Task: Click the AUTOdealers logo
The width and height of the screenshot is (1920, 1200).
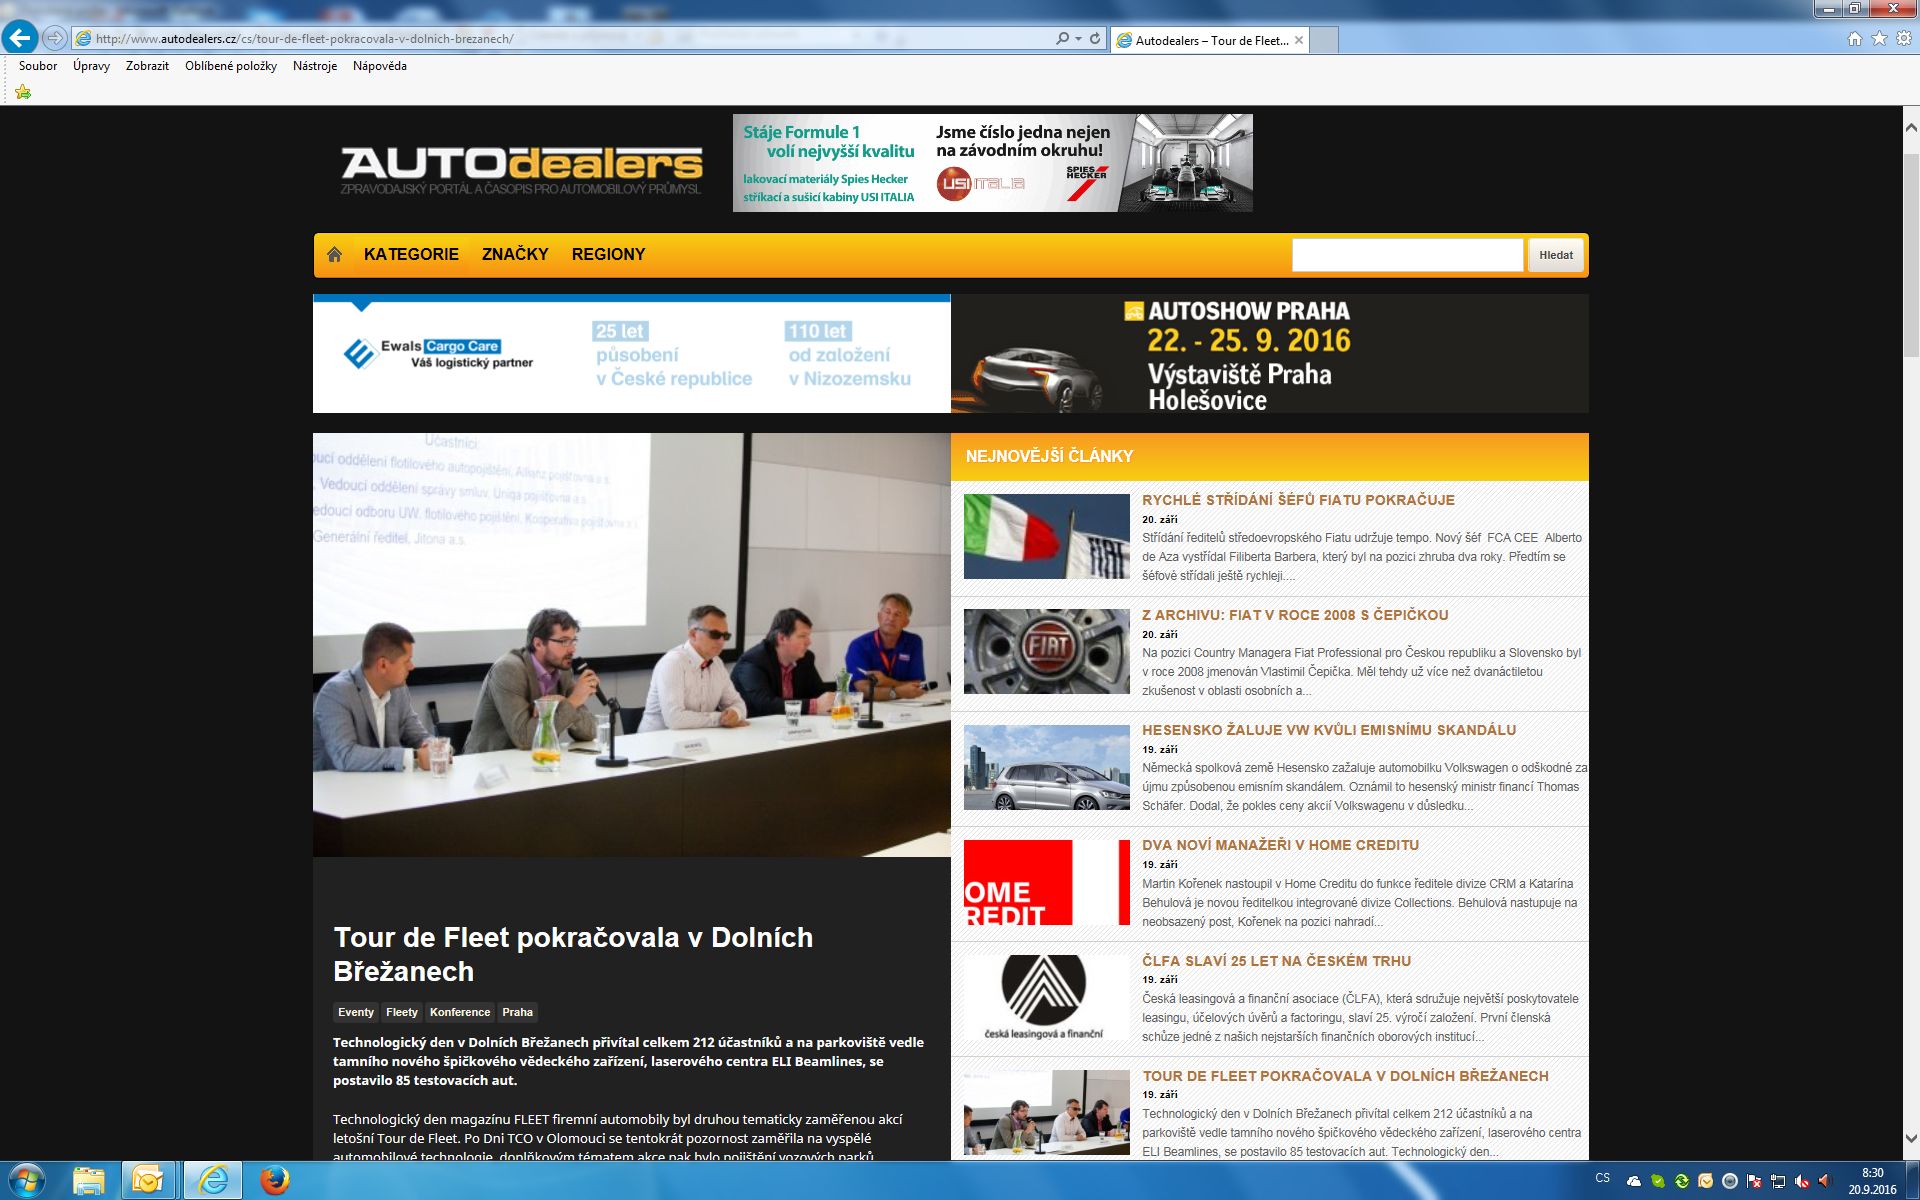Action: [521, 170]
